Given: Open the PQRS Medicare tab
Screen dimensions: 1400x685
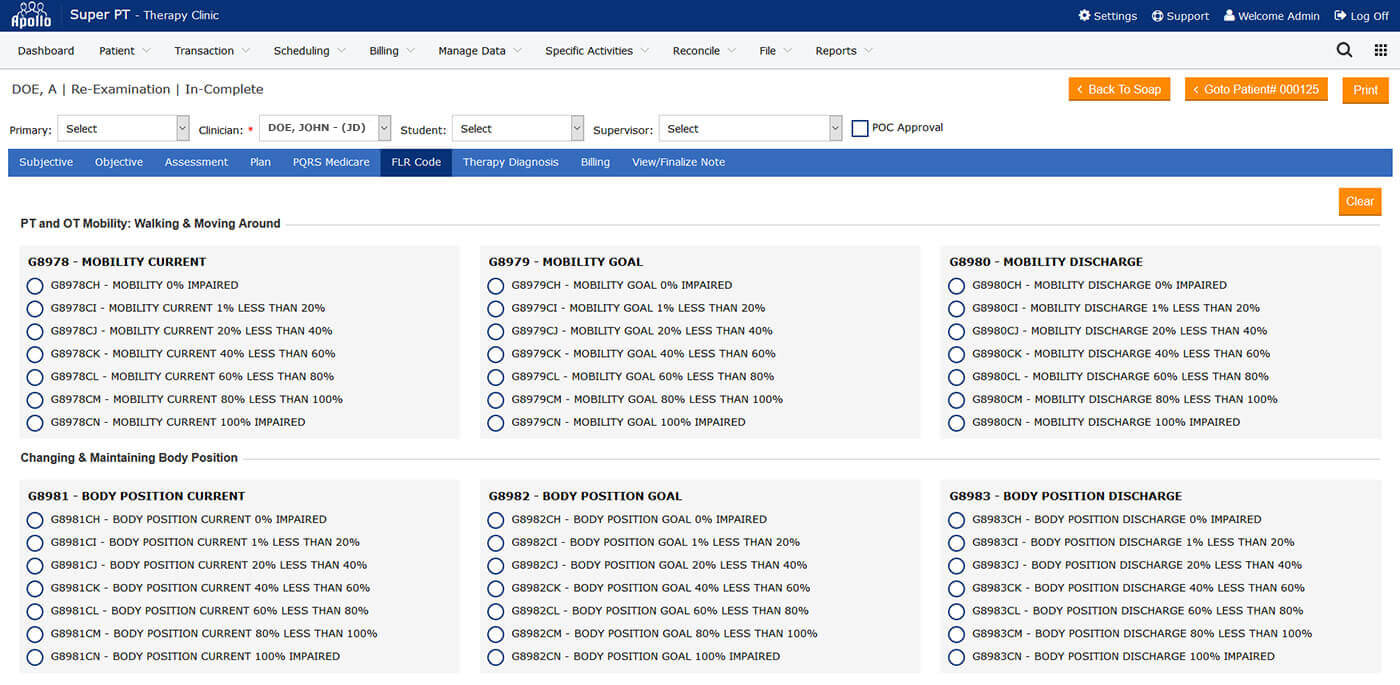Looking at the screenshot, I should pos(331,162).
